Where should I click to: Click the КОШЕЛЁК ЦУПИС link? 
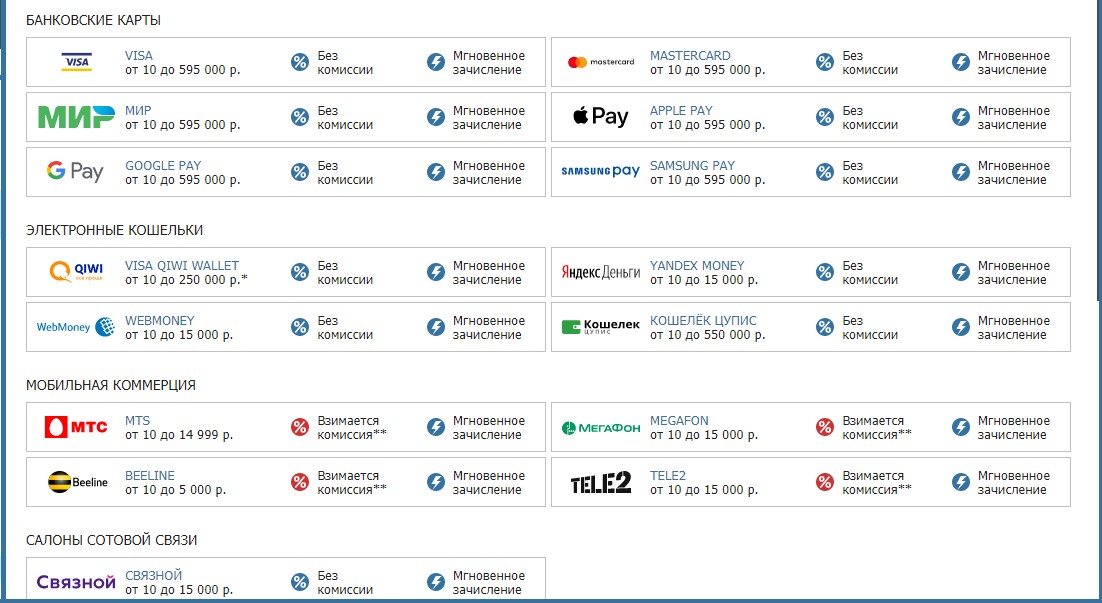point(703,321)
